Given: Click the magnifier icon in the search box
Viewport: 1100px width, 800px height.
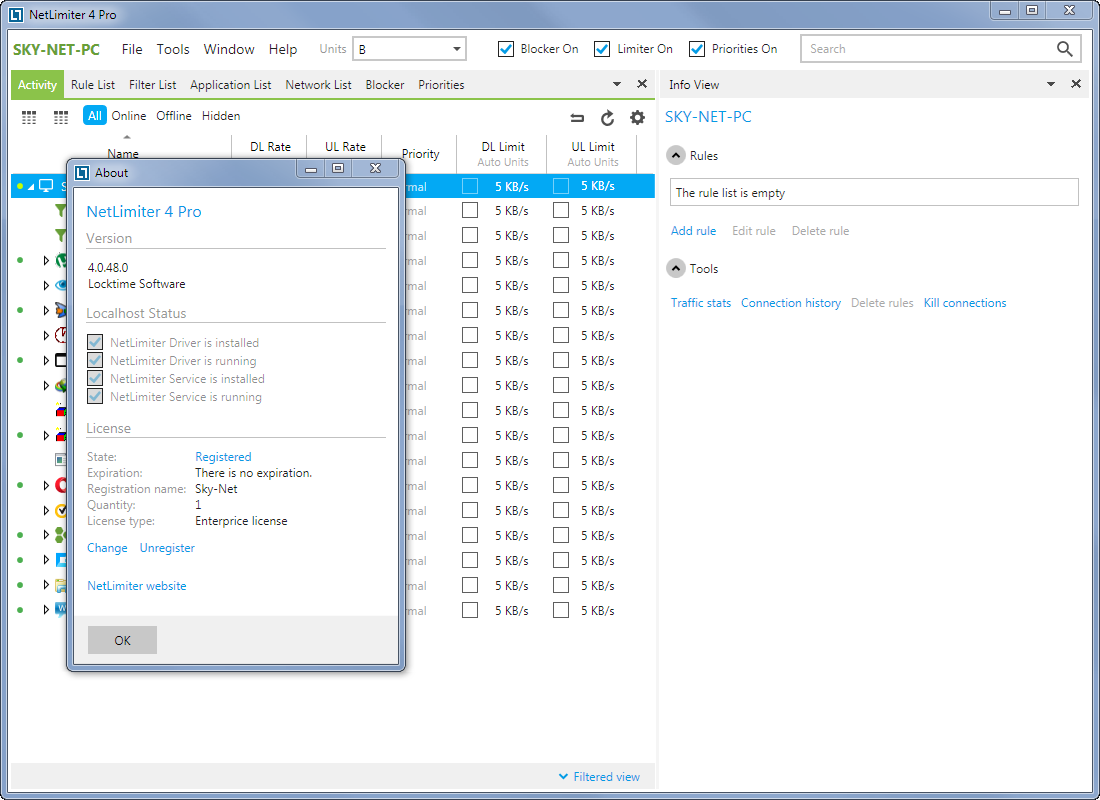Looking at the screenshot, I should [1064, 48].
